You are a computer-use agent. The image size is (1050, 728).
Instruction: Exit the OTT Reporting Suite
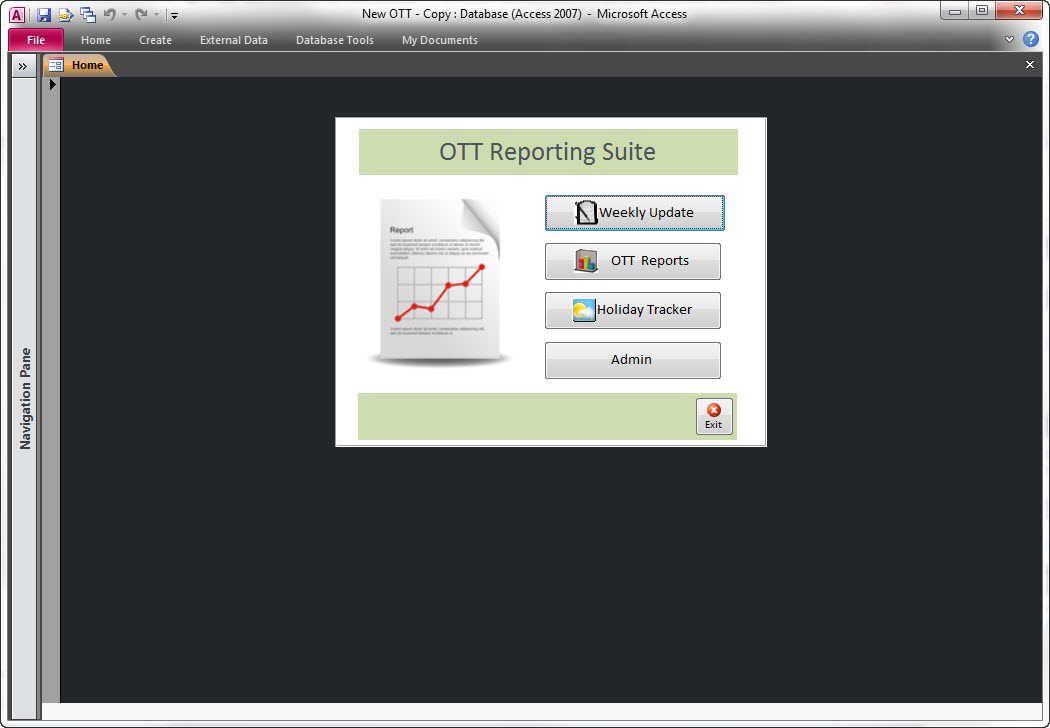(714, 417)
